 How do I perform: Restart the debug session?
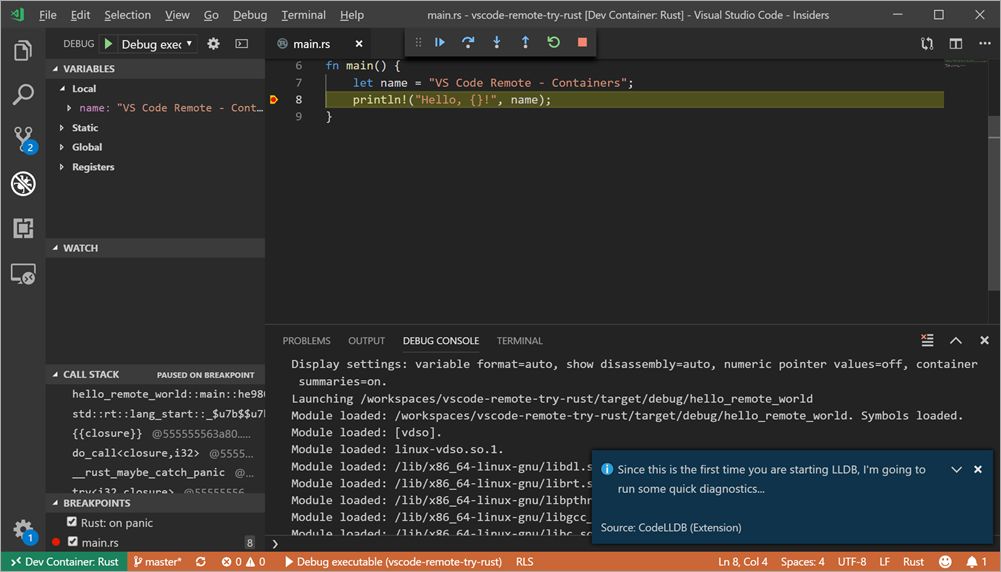553,42
